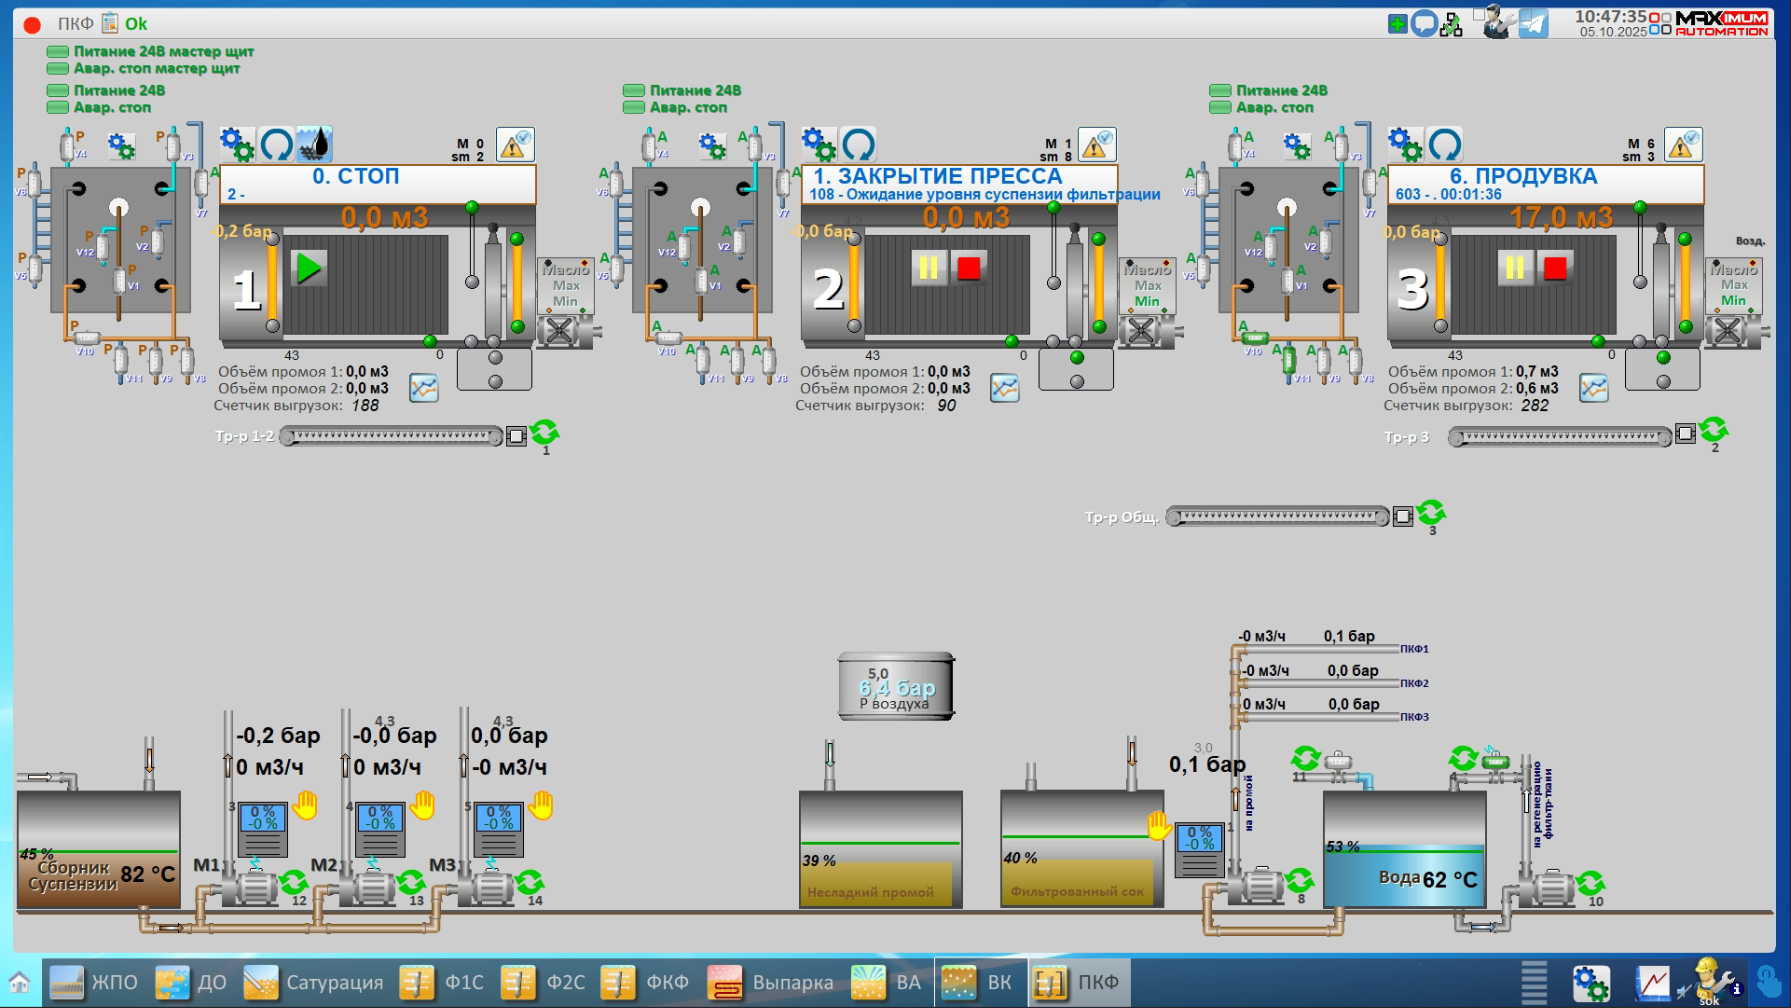
Task: Start press 1 with green play button
Action: (x=308, y=268)
